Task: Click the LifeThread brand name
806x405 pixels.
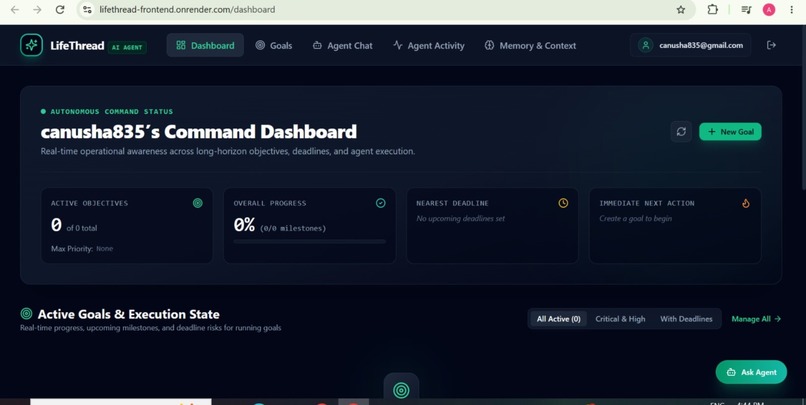Action: (x=77, y=45)
